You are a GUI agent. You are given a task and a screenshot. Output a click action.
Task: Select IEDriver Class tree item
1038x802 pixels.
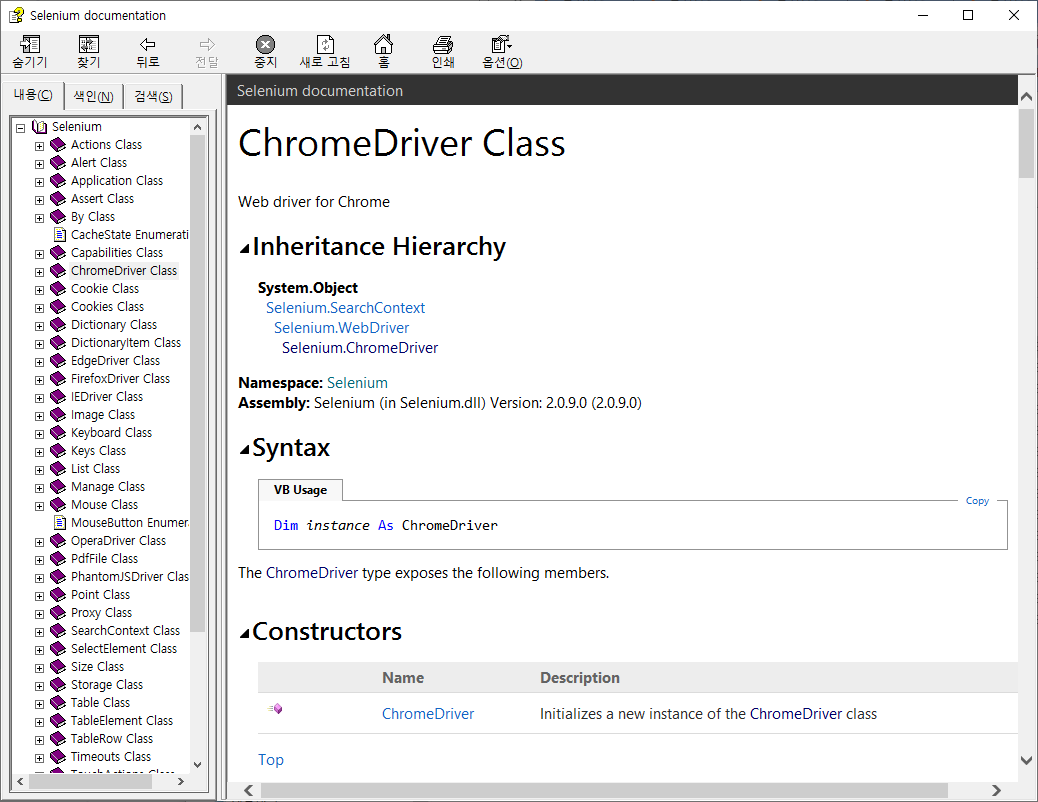(107, 397)
